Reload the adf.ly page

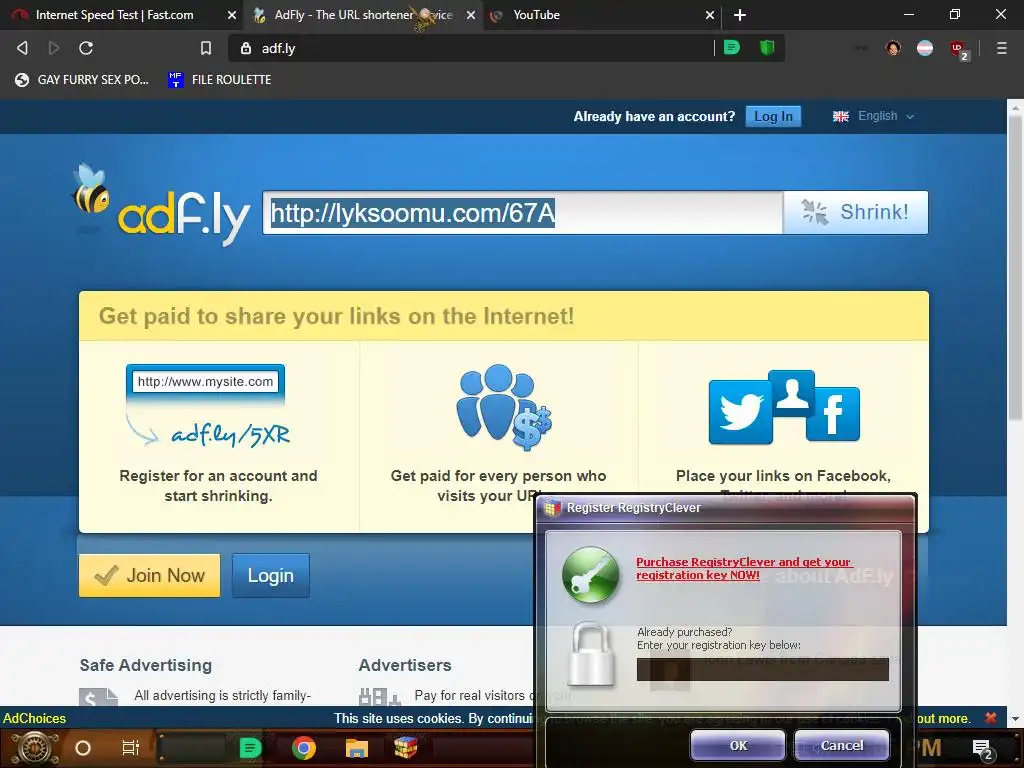(86, 48)
